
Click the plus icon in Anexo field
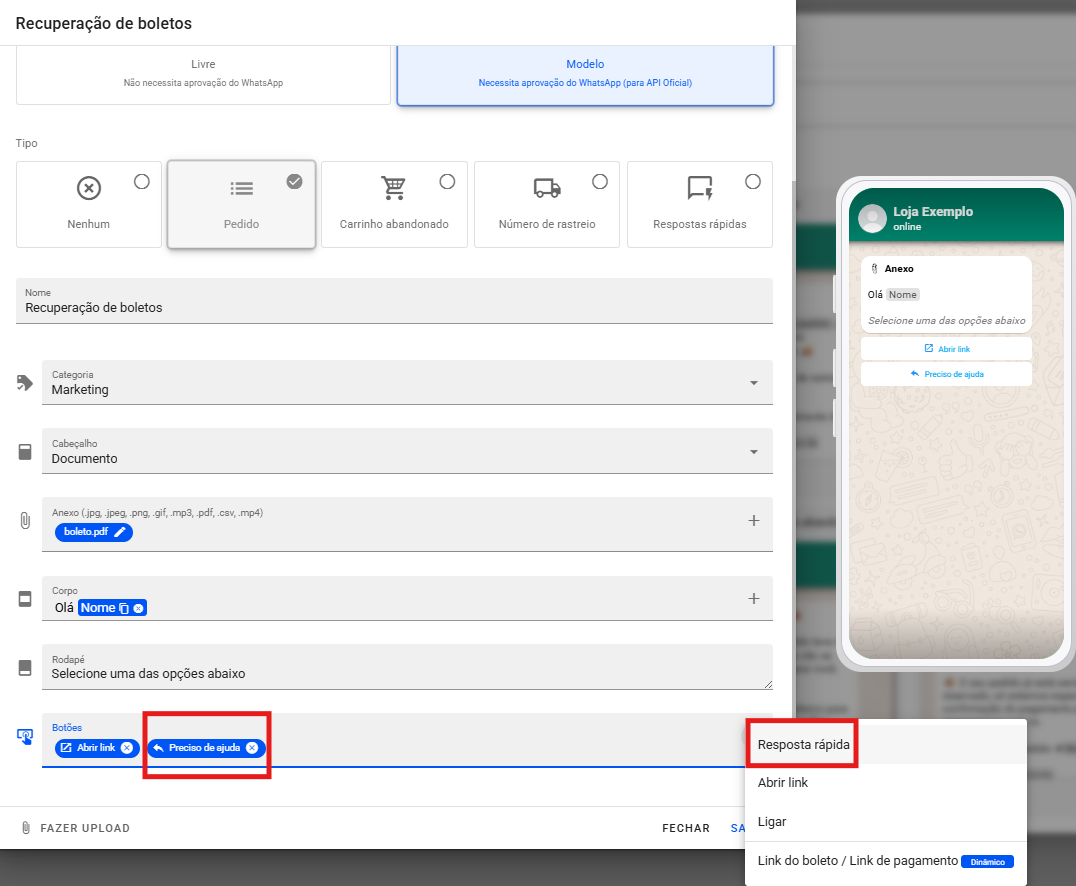[754, 520]
